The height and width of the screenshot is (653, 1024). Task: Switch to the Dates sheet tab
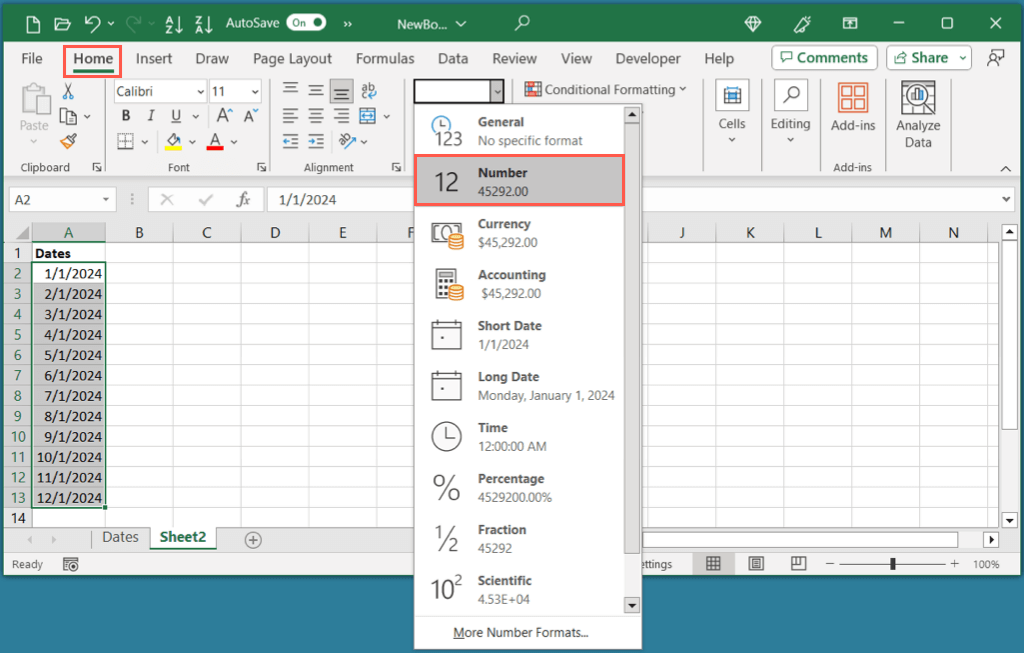(x=120, y=538)
